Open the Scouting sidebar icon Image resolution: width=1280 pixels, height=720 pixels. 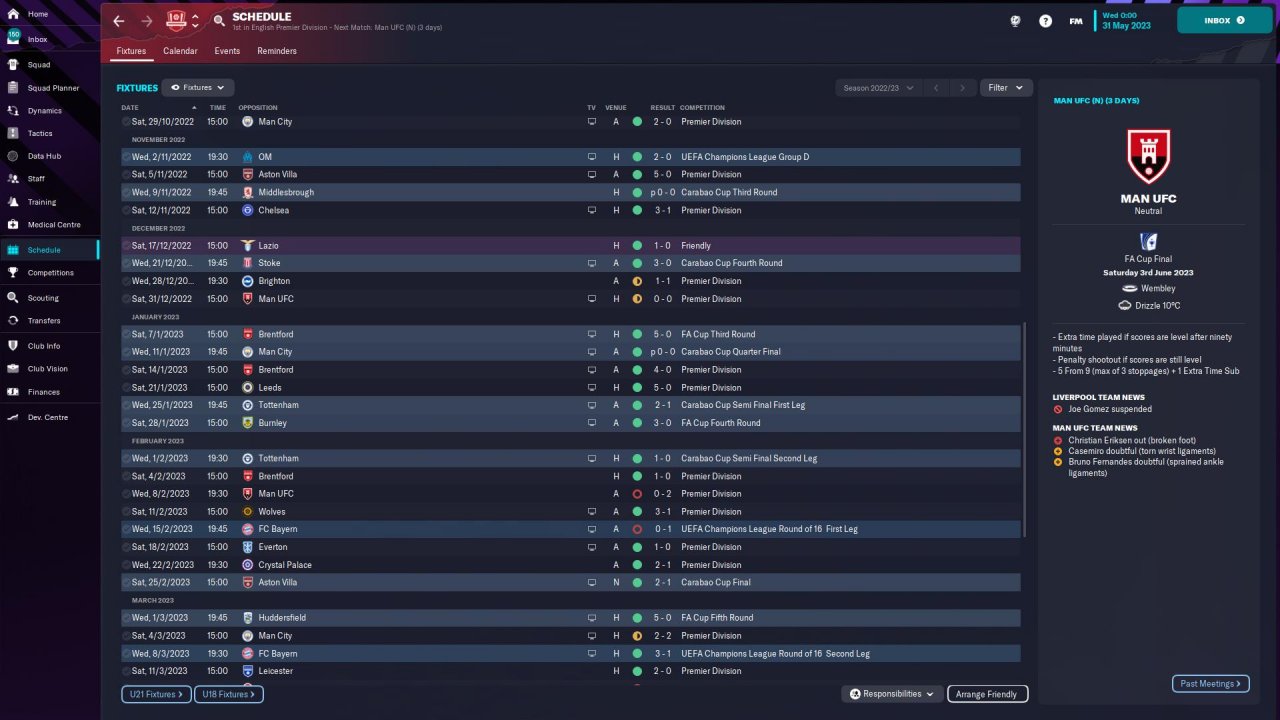click(x=13, y=298)
